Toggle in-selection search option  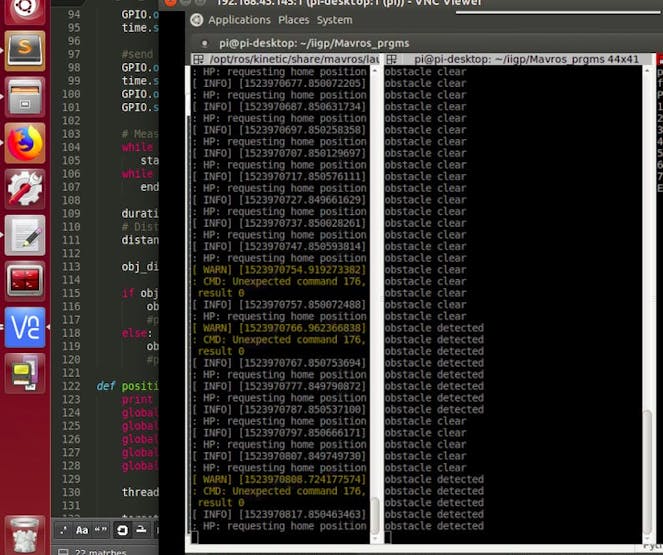coord(141,530)
